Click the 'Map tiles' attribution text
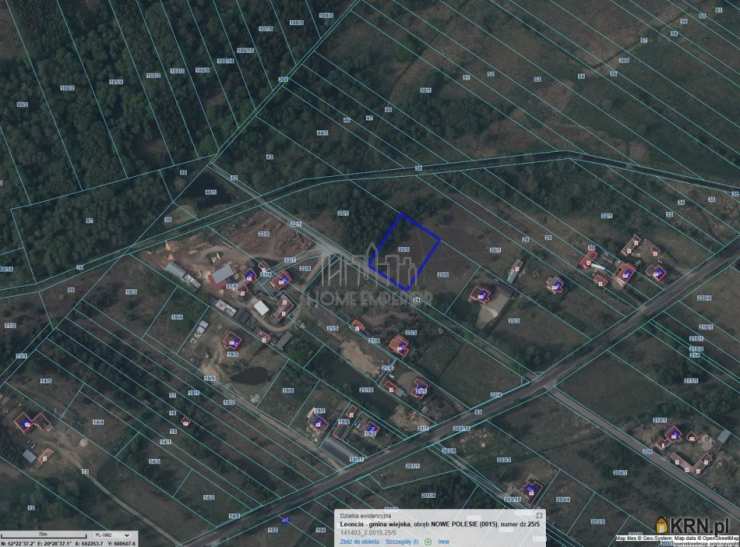The height and width of the screenshot is (547, 740). tap(628, 538)
